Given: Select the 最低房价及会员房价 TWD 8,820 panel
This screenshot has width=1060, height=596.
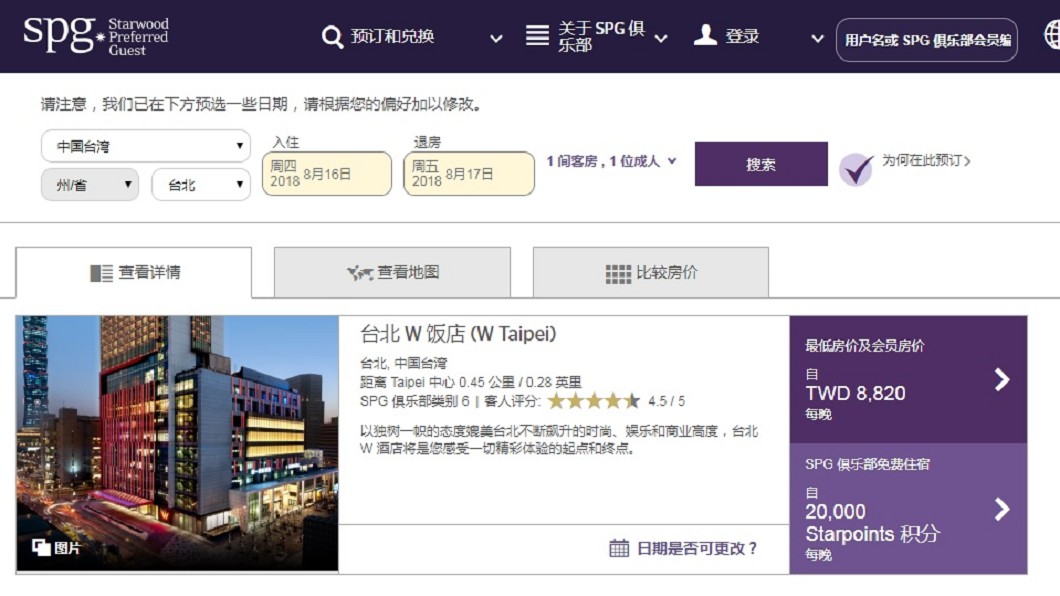Looking at the screenshot, I should (908, 379).
